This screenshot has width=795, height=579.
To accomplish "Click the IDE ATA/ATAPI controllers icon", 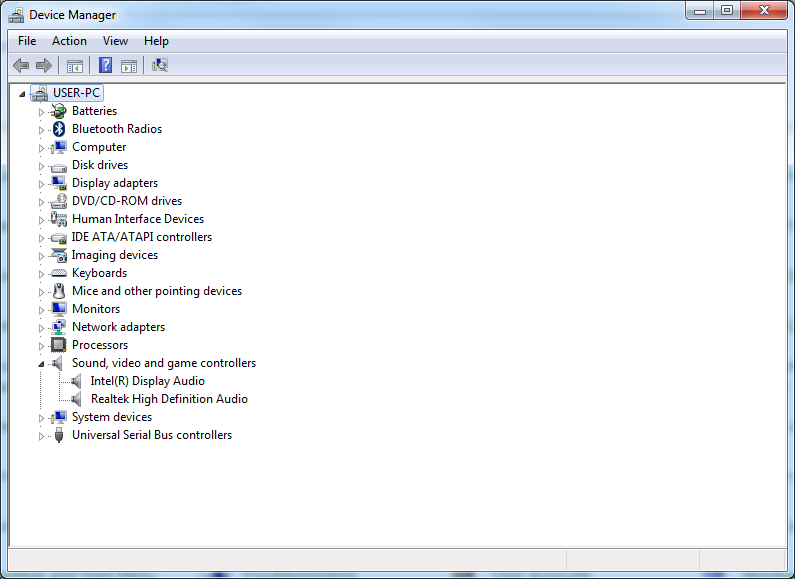I will click(x=59, y=238).
